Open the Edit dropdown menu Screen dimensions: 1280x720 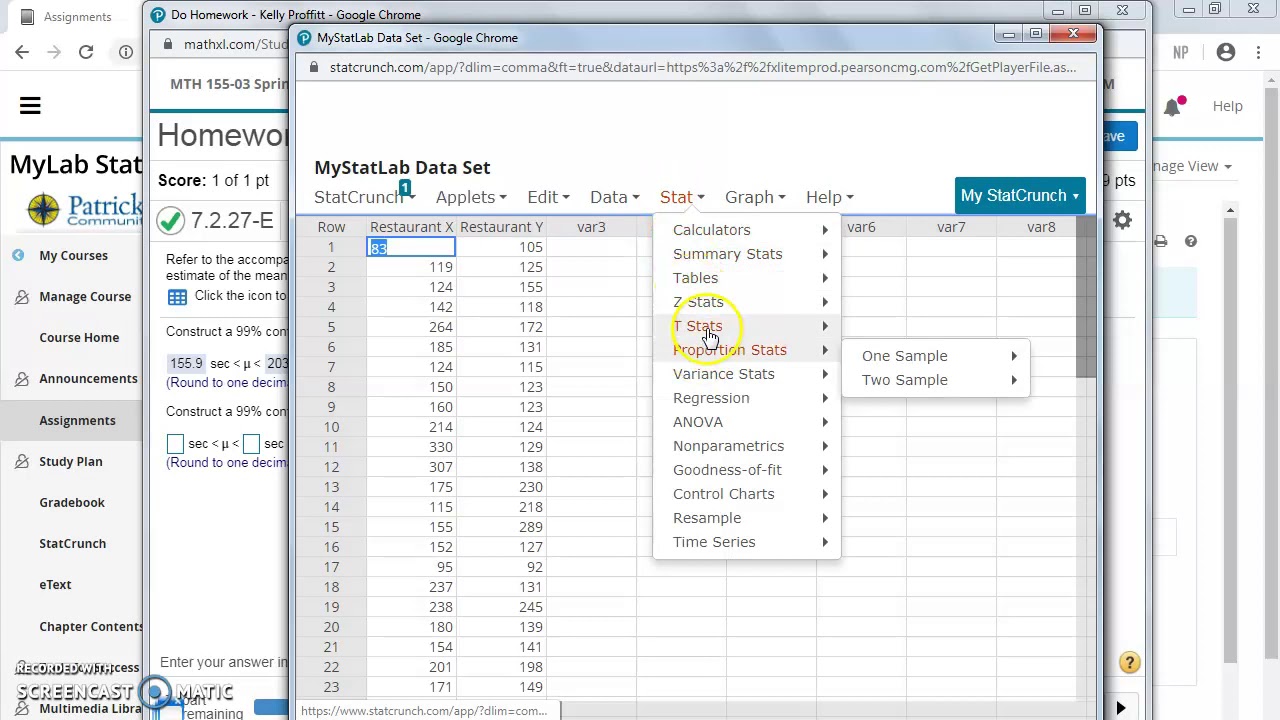coord(548,197)
